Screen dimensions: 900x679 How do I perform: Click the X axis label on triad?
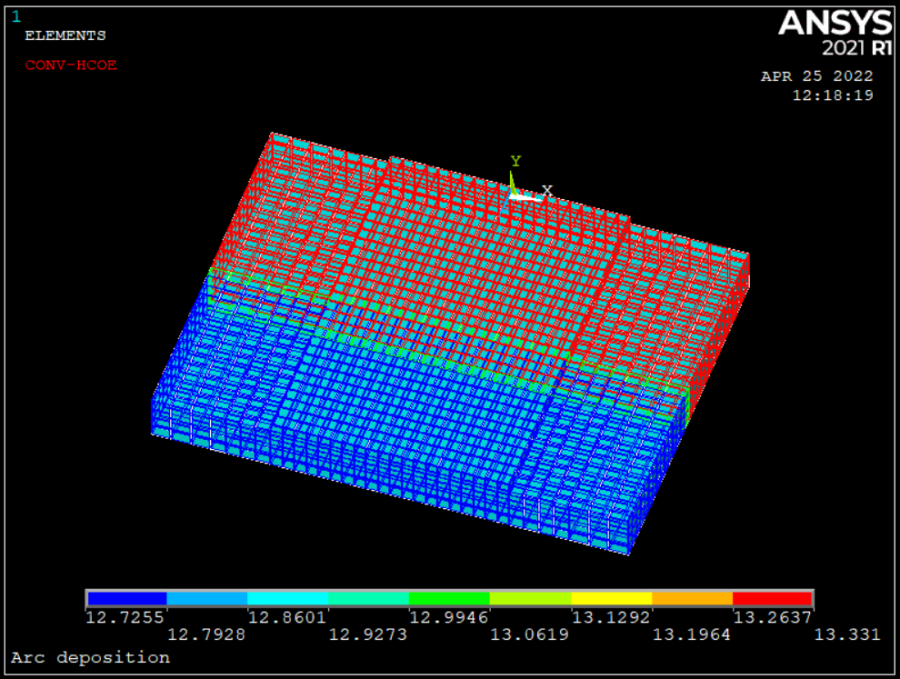tap(547, 190)
